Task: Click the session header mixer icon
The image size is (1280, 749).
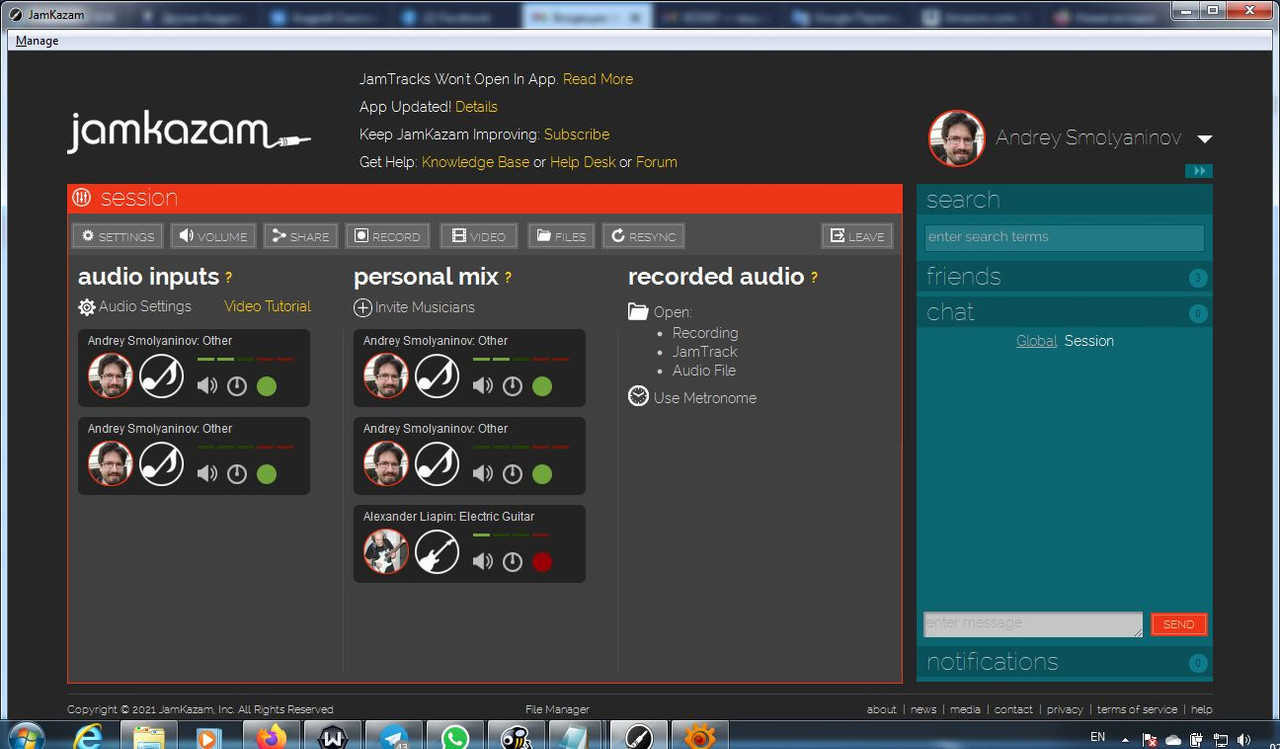Action: coord(82,198)
